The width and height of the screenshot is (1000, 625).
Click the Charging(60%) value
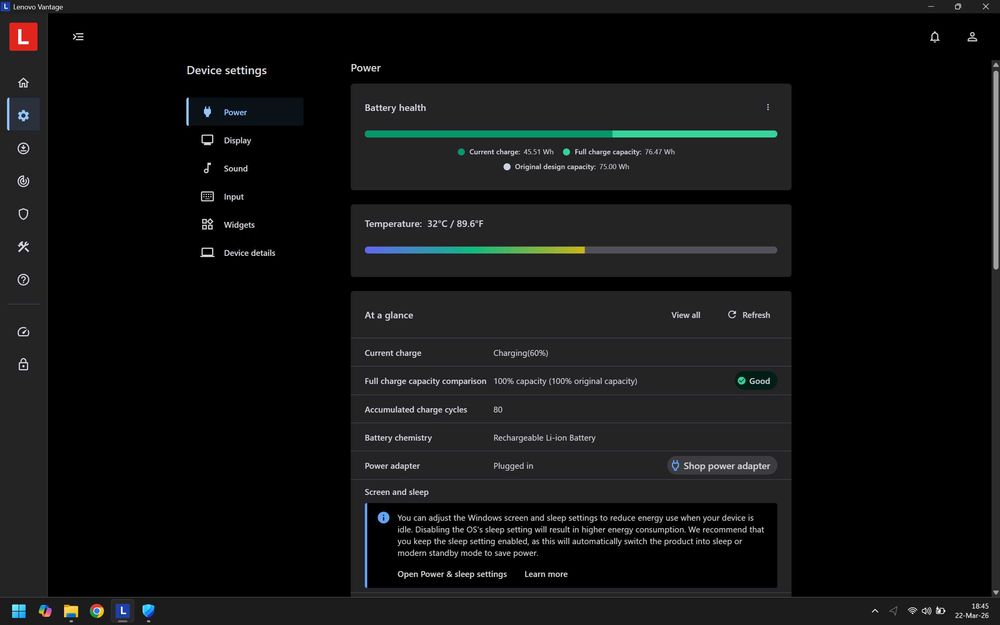[520, 353]
